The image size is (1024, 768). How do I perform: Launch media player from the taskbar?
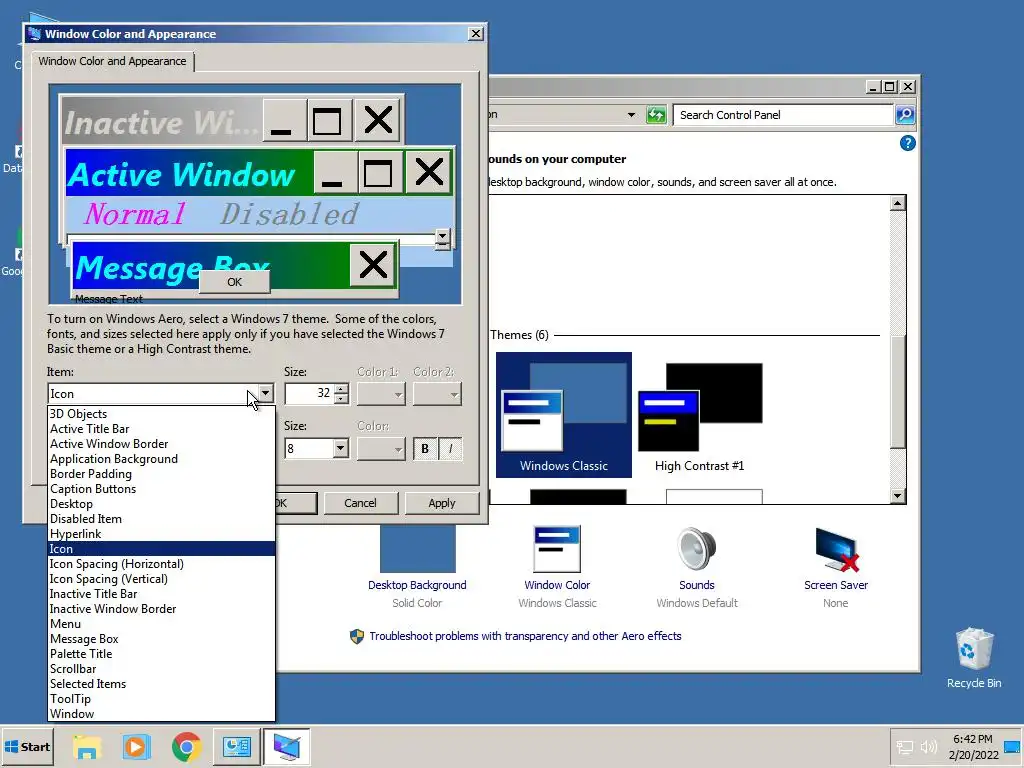click(x=136, y=746)
